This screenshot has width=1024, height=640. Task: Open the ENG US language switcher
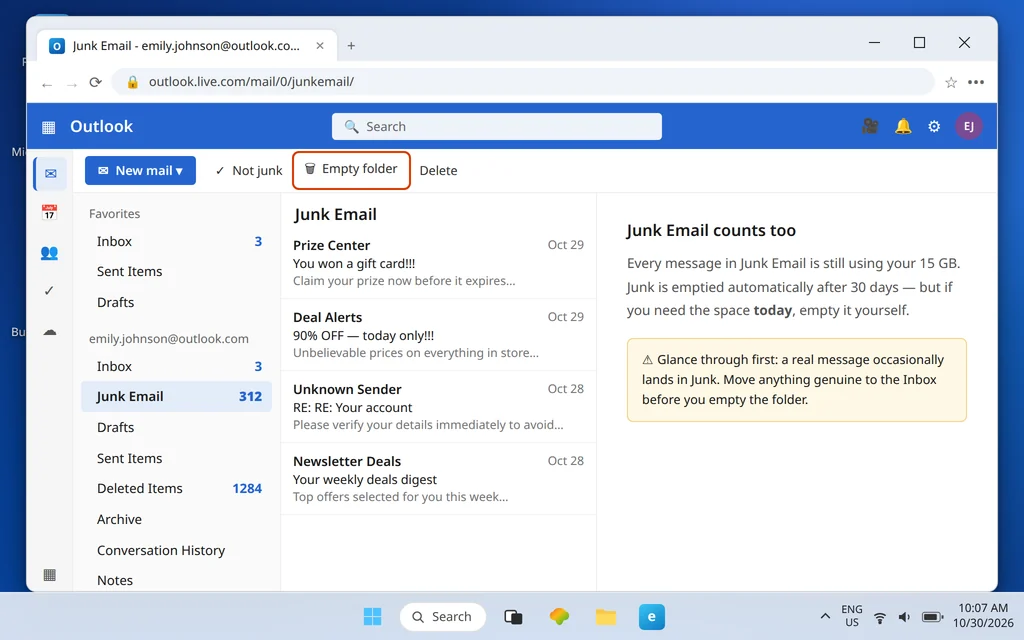852,616
